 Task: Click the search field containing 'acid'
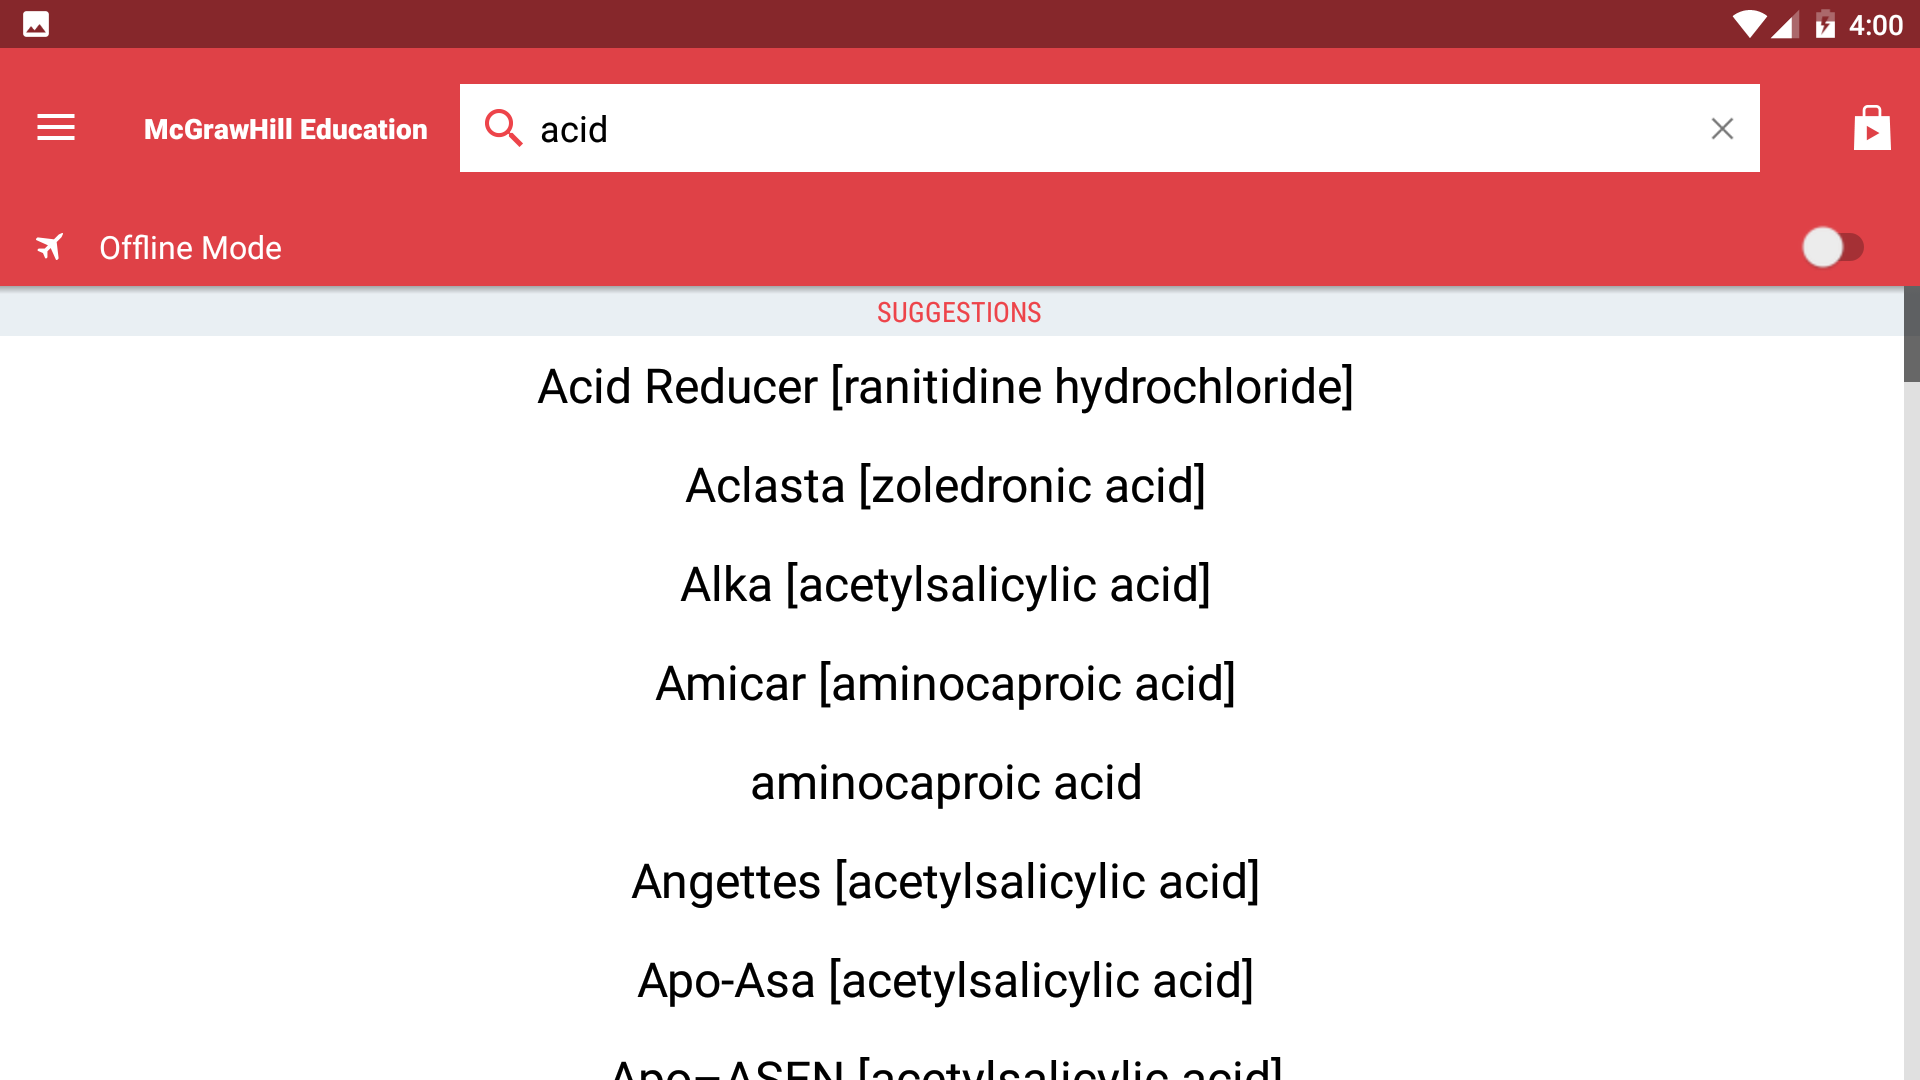(1110, 128)
